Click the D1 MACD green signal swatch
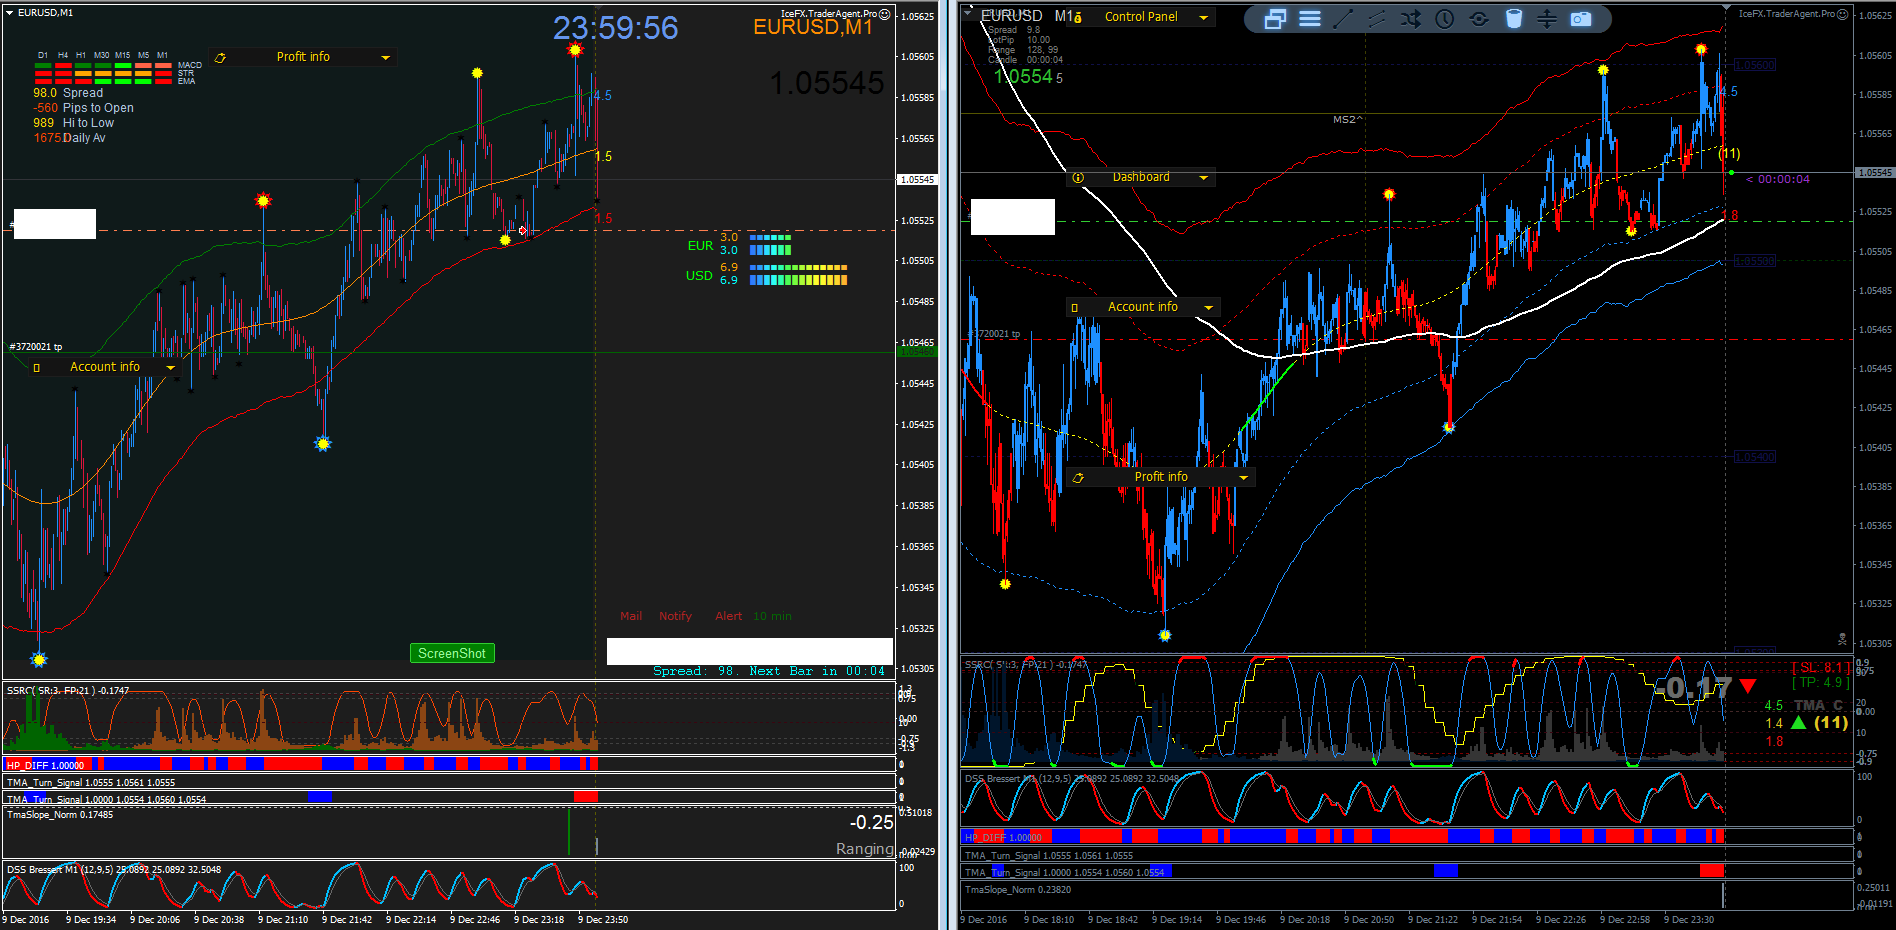 [43, 66]
